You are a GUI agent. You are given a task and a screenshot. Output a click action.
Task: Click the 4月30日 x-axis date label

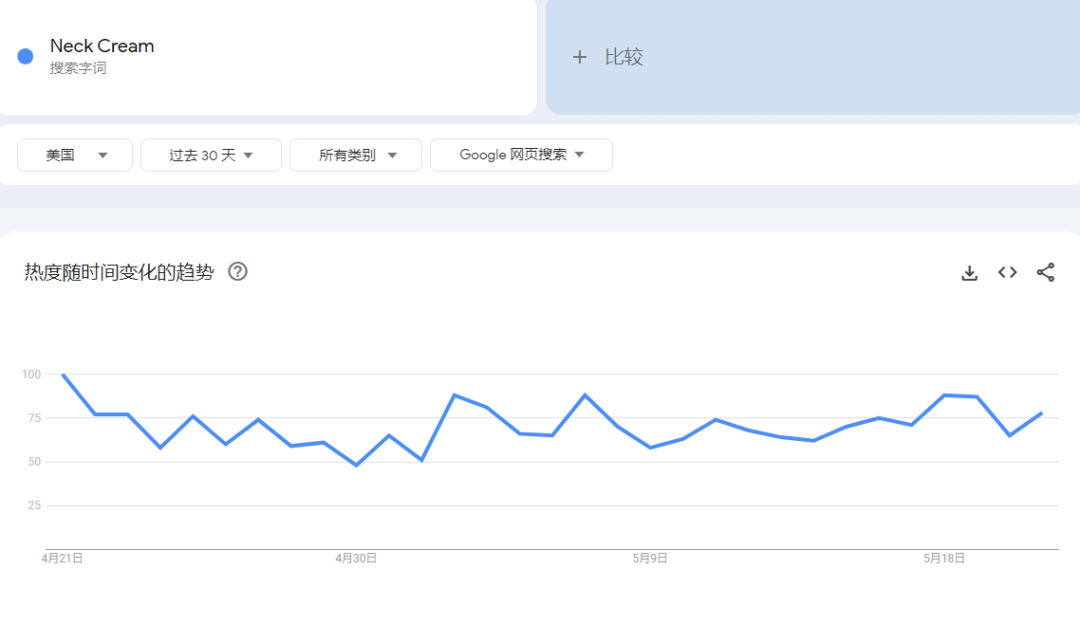[x=356, y=558]
